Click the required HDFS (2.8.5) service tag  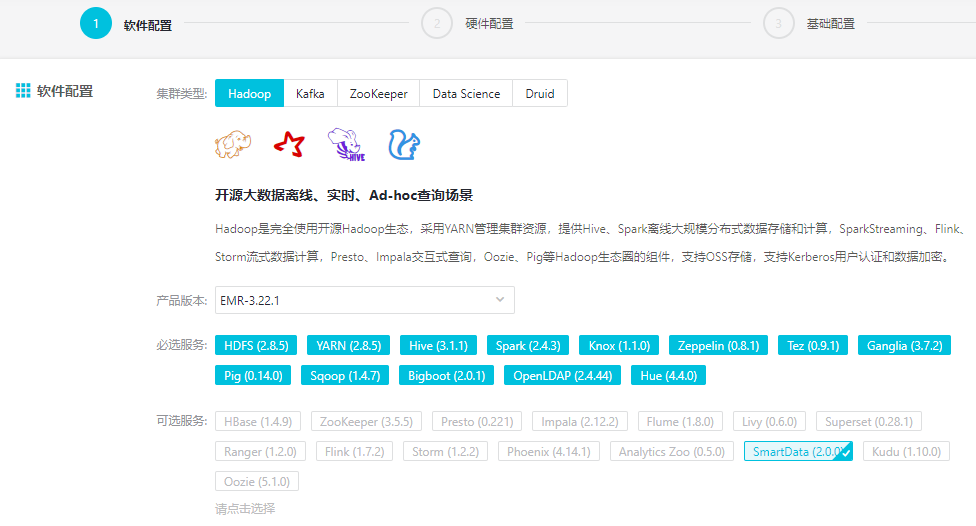(256, 345)
